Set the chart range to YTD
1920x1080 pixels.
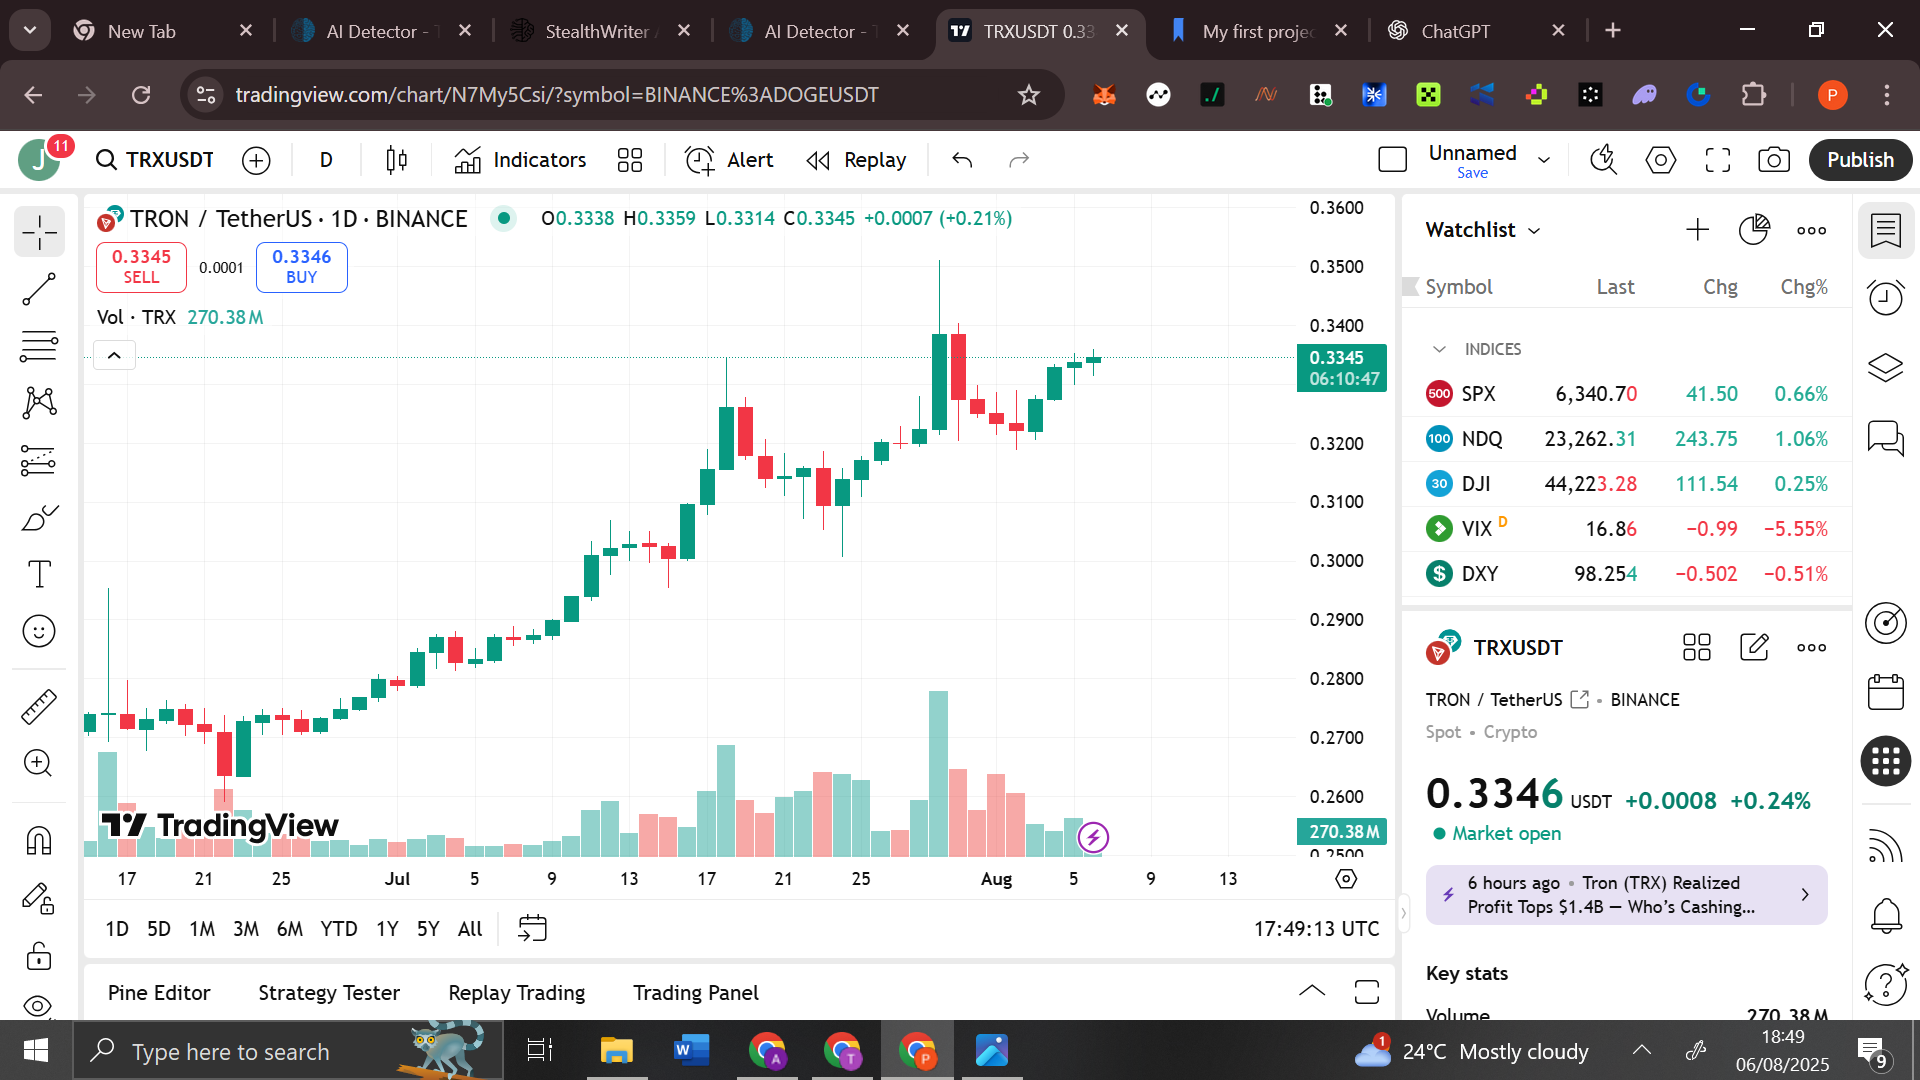pos(339,929)
